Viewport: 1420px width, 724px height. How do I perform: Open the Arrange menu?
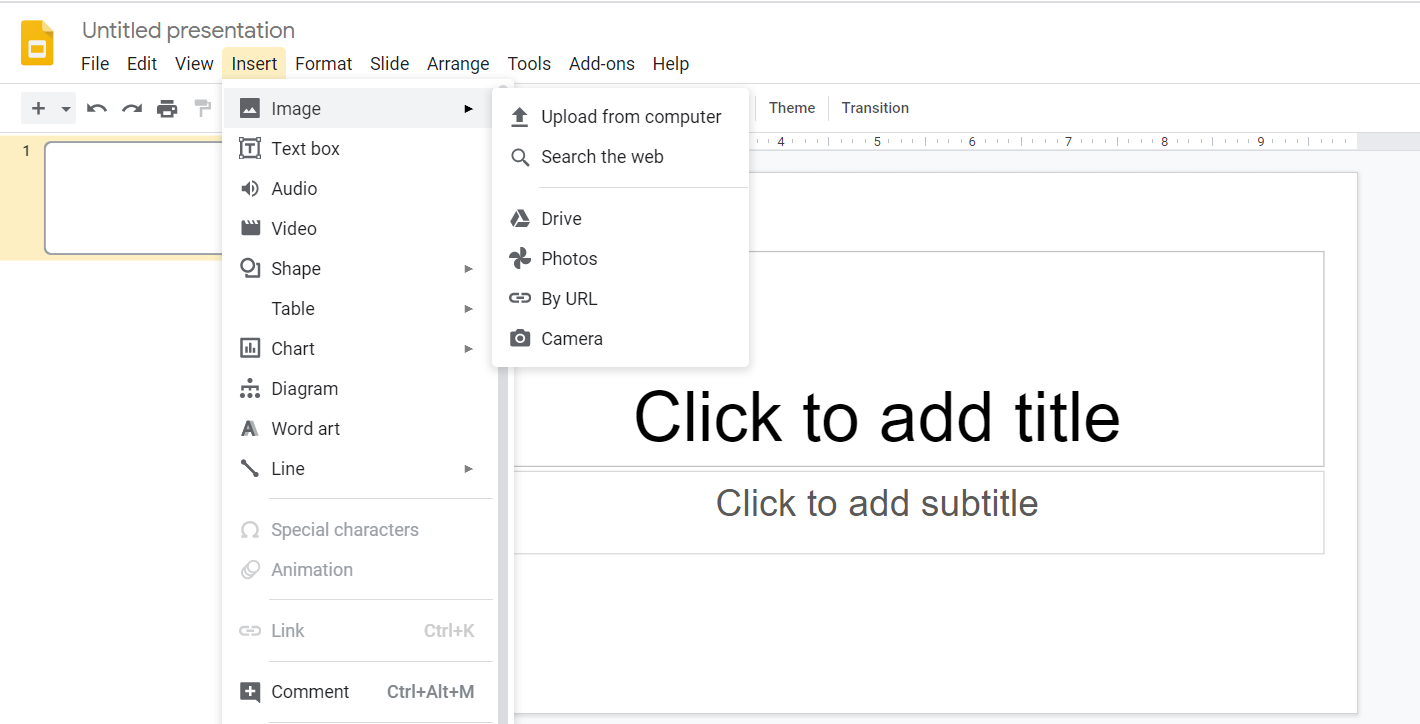click(x=458, y=64)
